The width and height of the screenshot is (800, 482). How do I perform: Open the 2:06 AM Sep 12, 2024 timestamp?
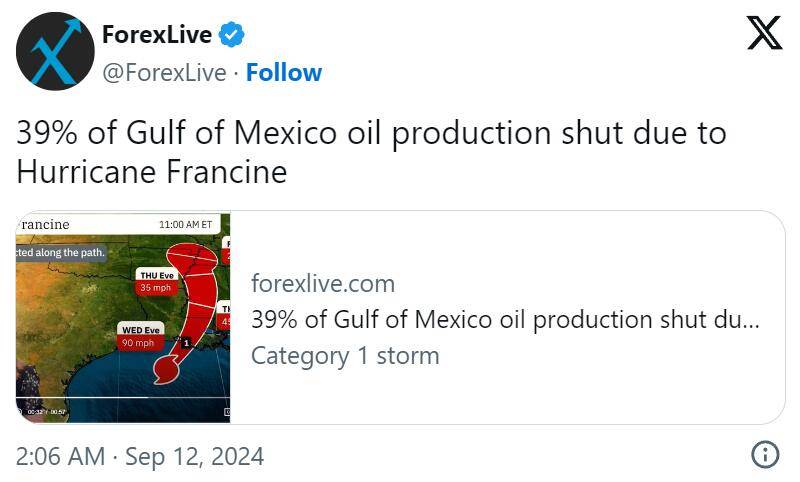click(x=140, y=456)
